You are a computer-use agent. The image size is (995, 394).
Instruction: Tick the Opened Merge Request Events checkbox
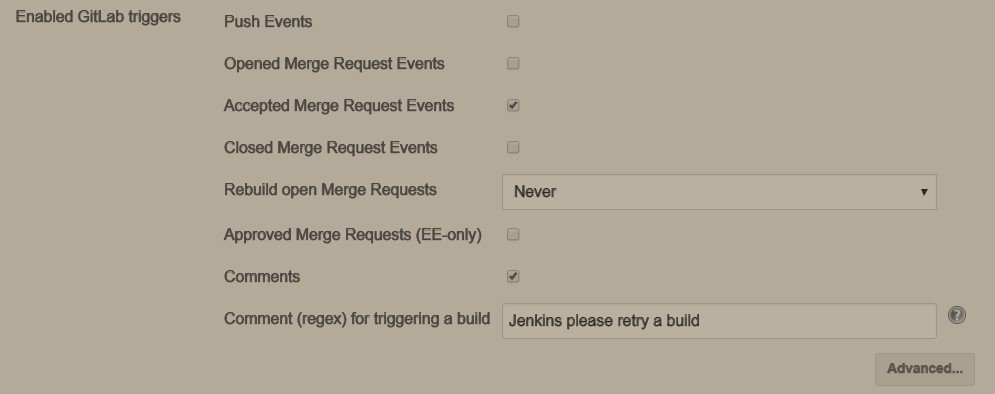pyautogui.click(x=513, y=63)
